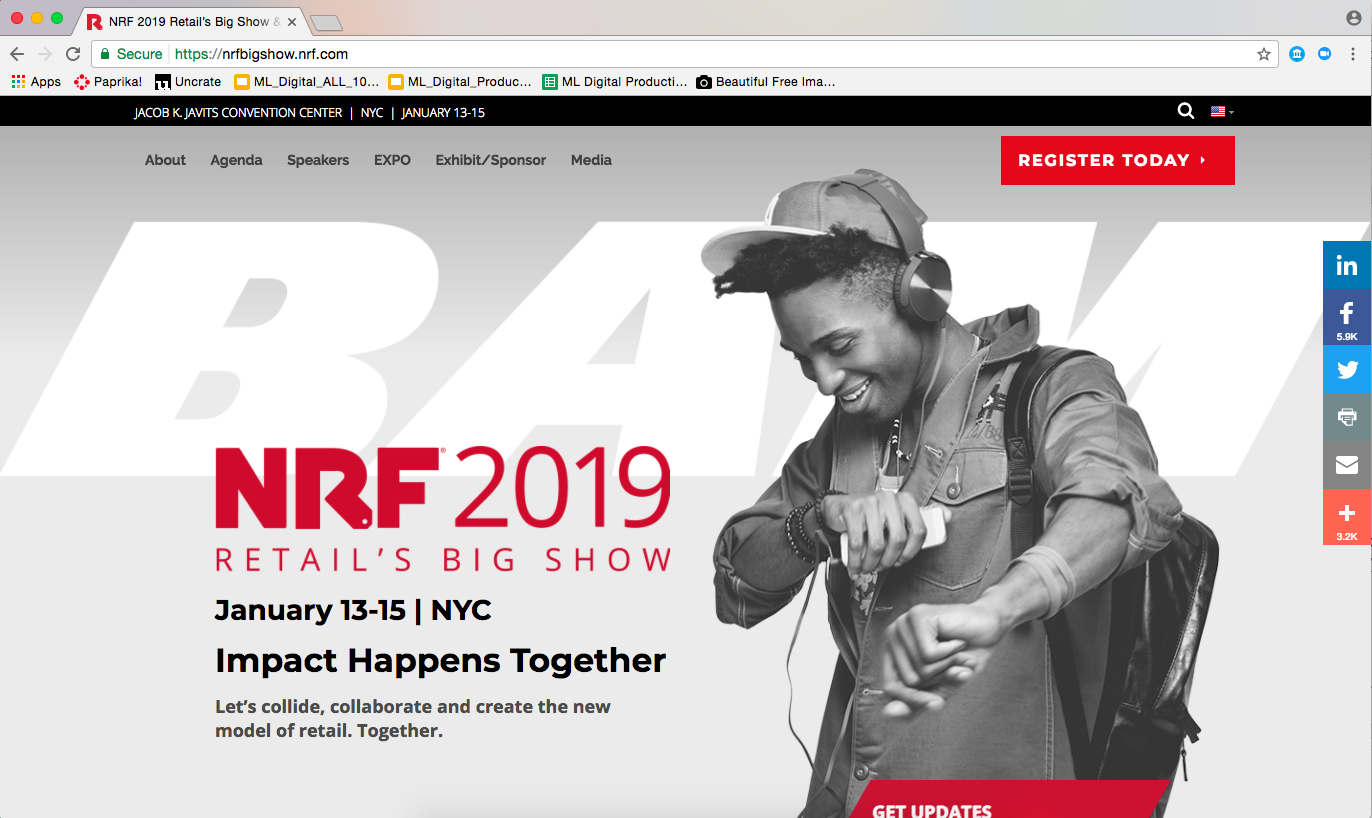Open more sharing options plus icon
The height and width of the screenshot is (818, 1372).
click(x=1347, y=518)
